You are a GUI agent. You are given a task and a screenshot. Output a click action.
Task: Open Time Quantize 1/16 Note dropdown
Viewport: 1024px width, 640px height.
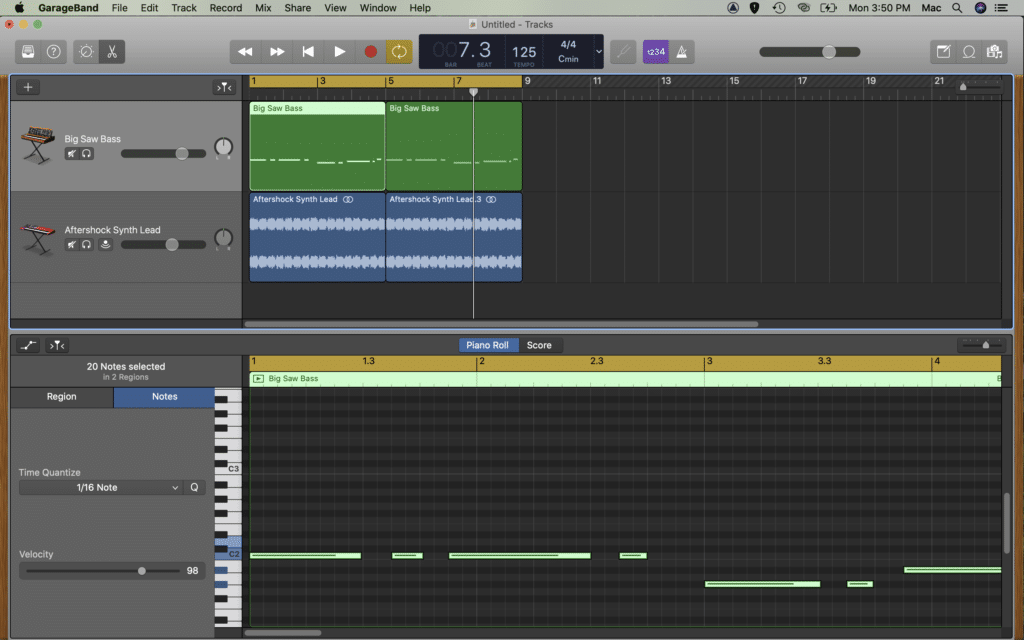(101, 487)
